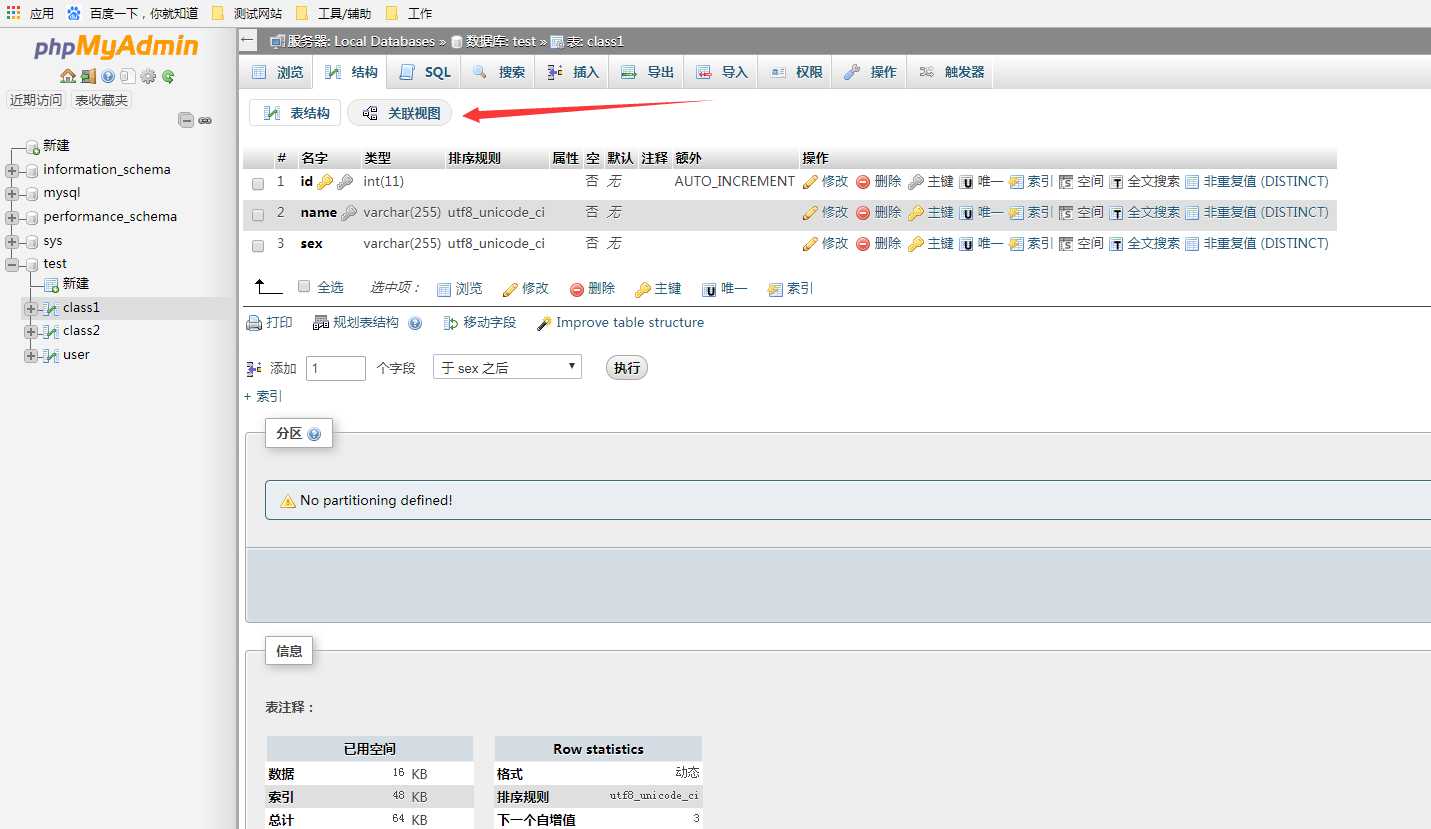Click the back arrow beside server breadcrumb
Viewport: 1431px width, 829px height.
click(x=248, y=41)
